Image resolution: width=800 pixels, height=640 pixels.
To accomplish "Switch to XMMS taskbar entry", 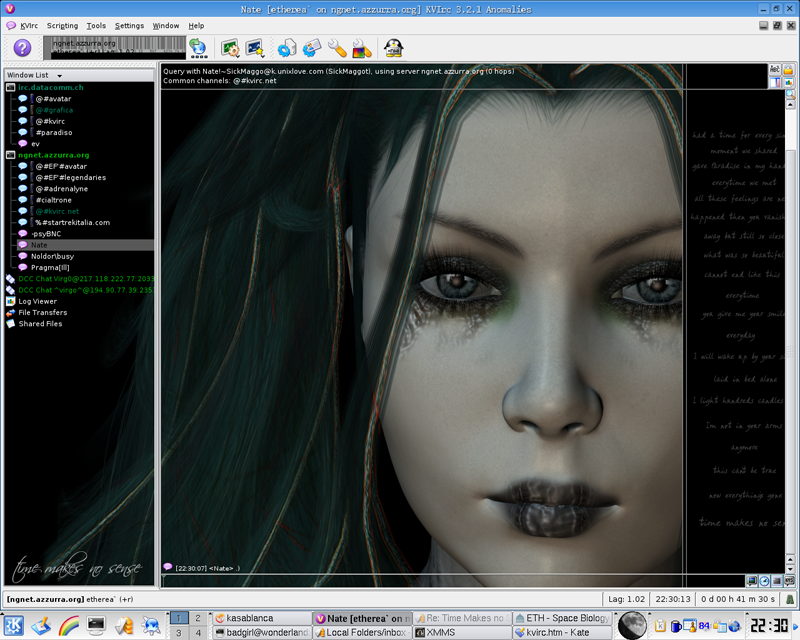I will point(462,632).
